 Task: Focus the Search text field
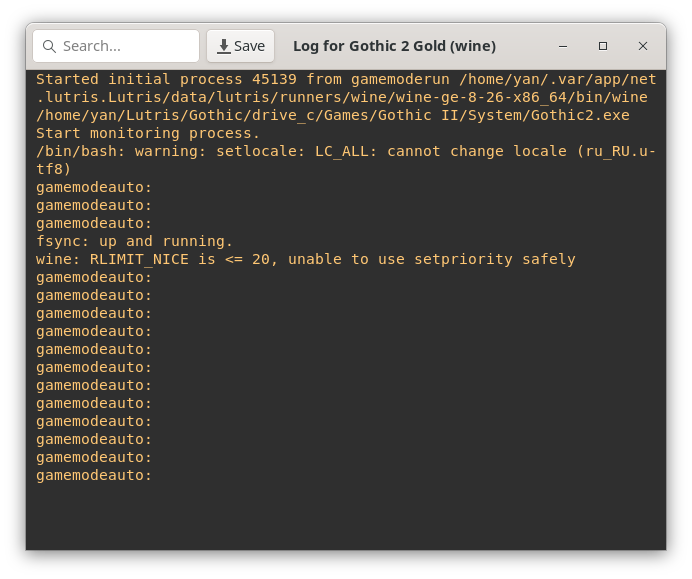coord(125,46)
